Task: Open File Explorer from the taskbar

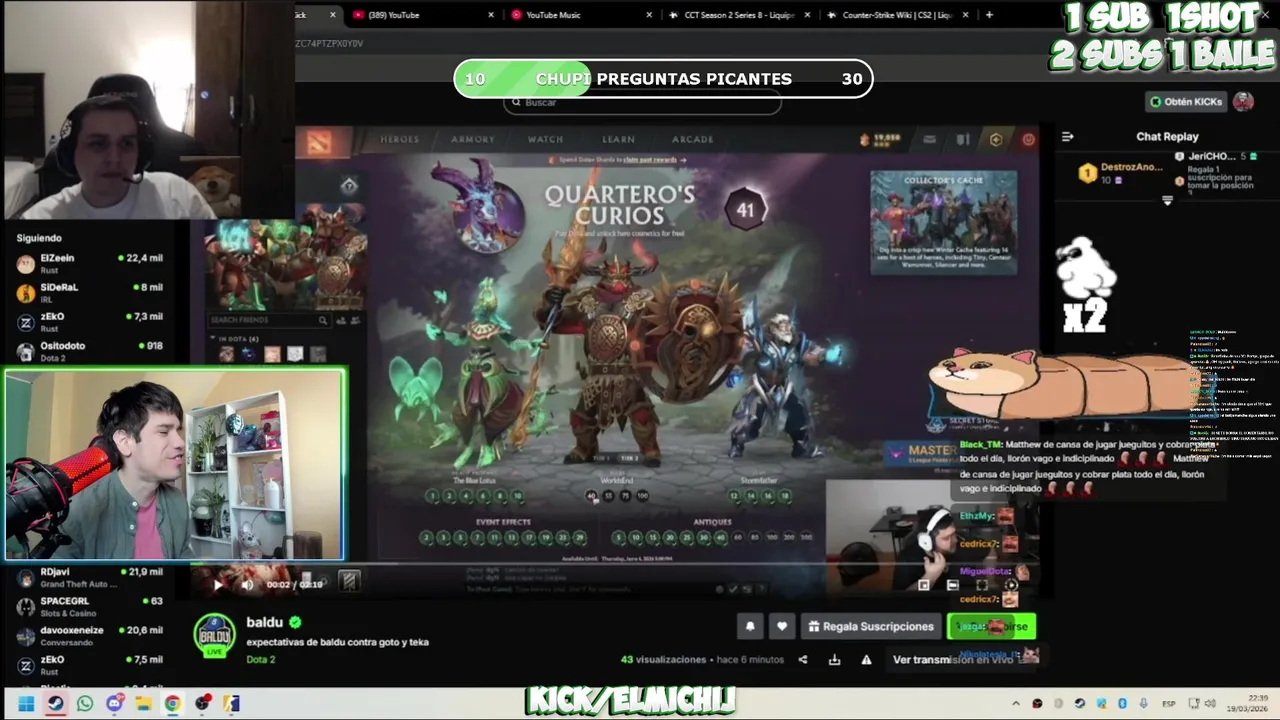Action: coord(143,704)
